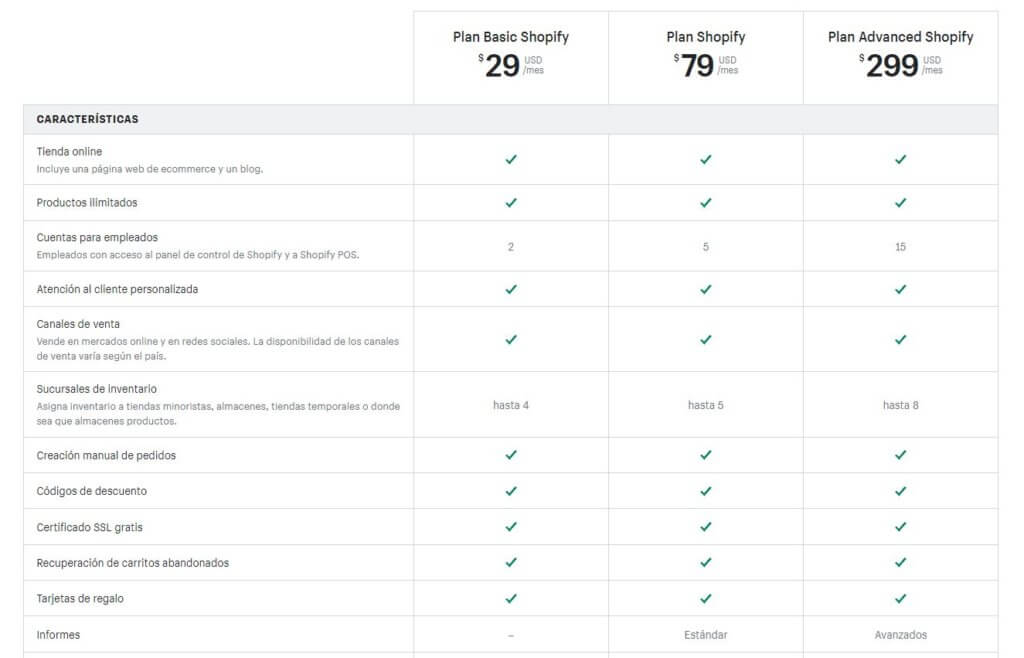Click the Sucursales de inventario description text

pos(218,414)
